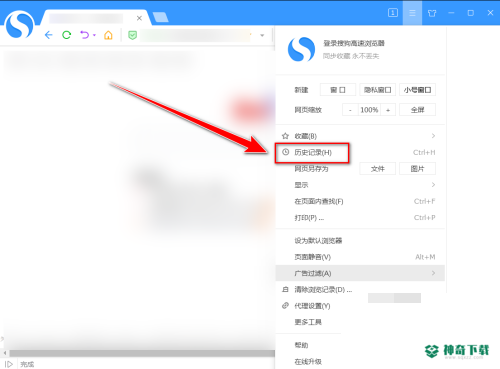Viewport: 500px width, 369px height.
Task: Expand the address bar dropdown arrow
Action: pos(262,35)
